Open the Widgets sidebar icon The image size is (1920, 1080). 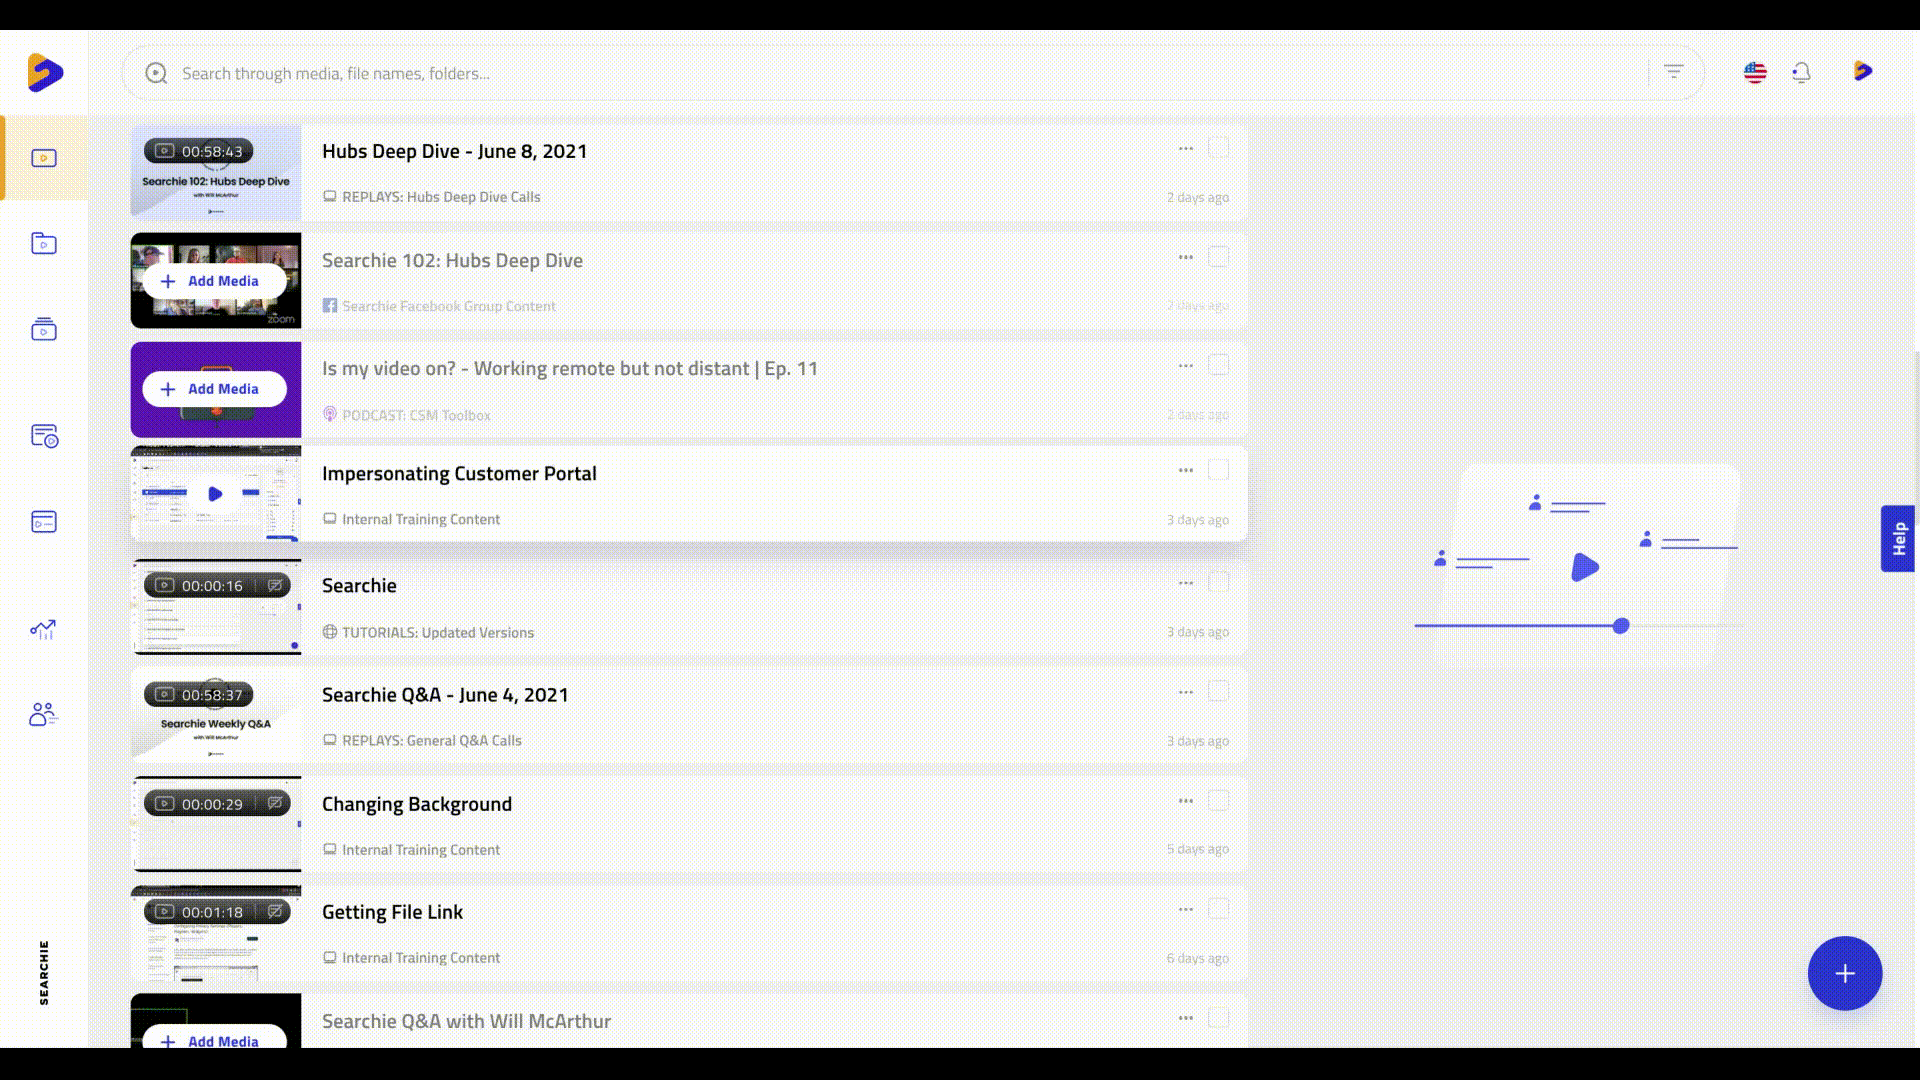coord(44,522)
